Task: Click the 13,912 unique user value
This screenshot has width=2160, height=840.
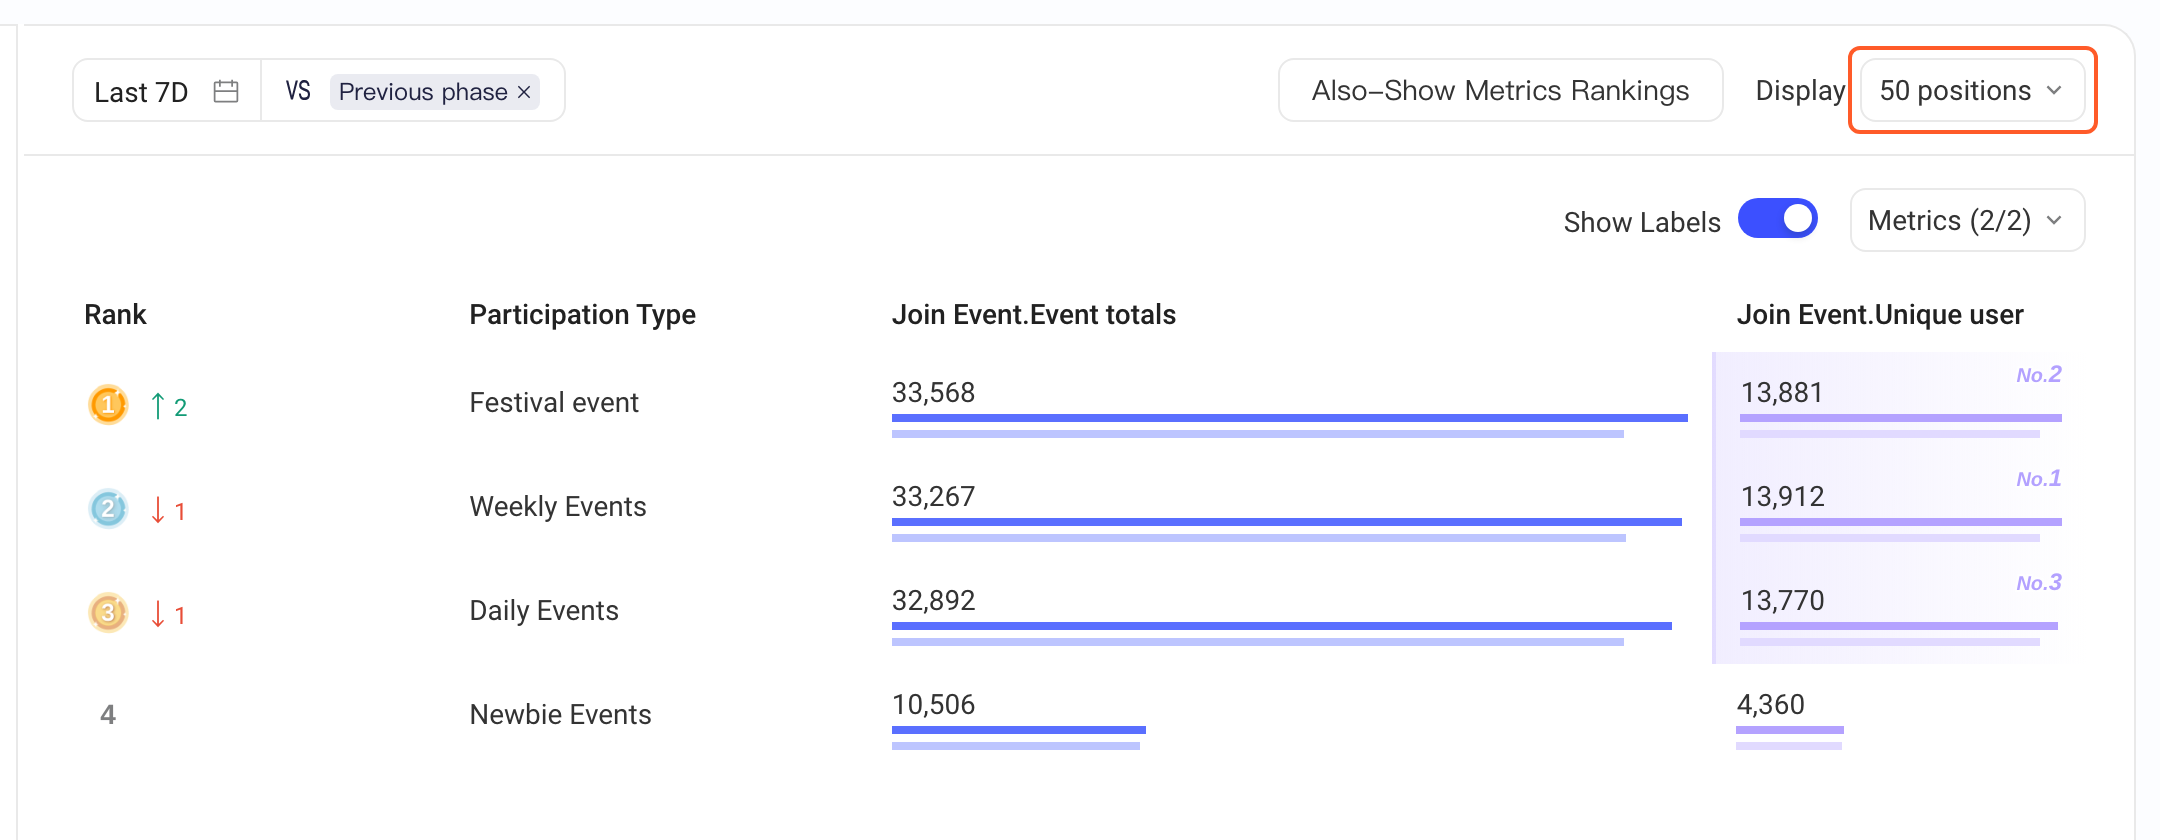Action: pyautogui.click(x=1783, y=496)
